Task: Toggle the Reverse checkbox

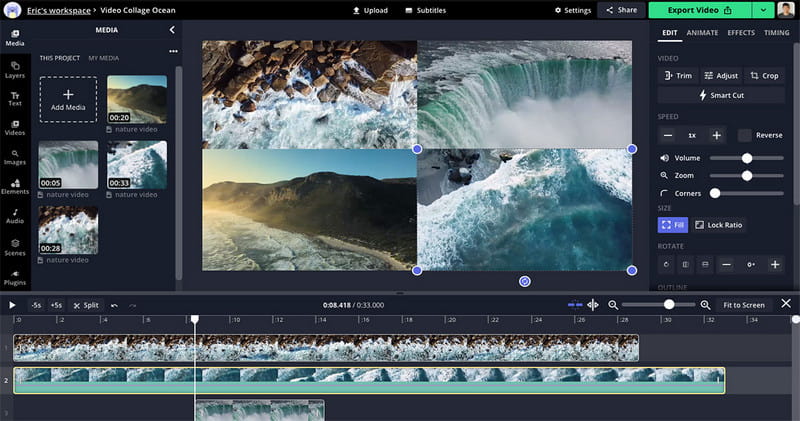Action: click(x=744, y=135)
